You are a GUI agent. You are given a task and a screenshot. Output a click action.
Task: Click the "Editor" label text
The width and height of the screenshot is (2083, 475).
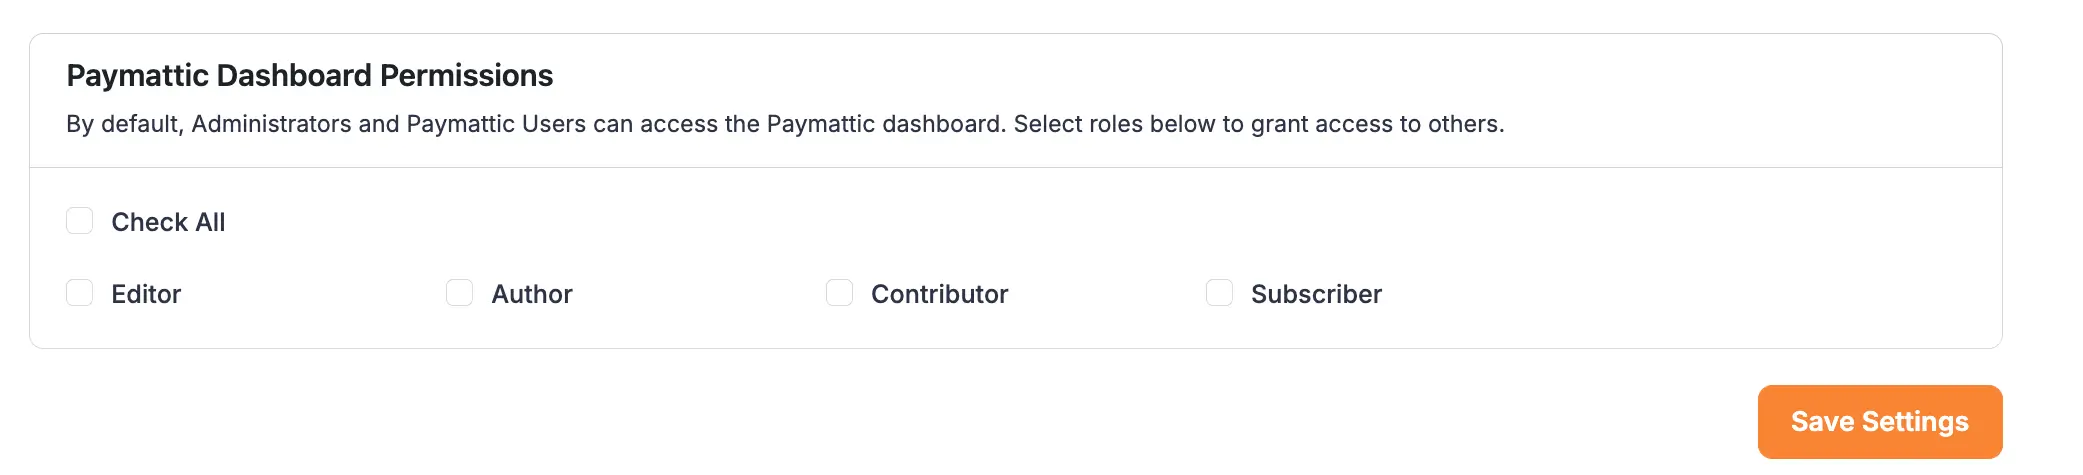(146, 294)
